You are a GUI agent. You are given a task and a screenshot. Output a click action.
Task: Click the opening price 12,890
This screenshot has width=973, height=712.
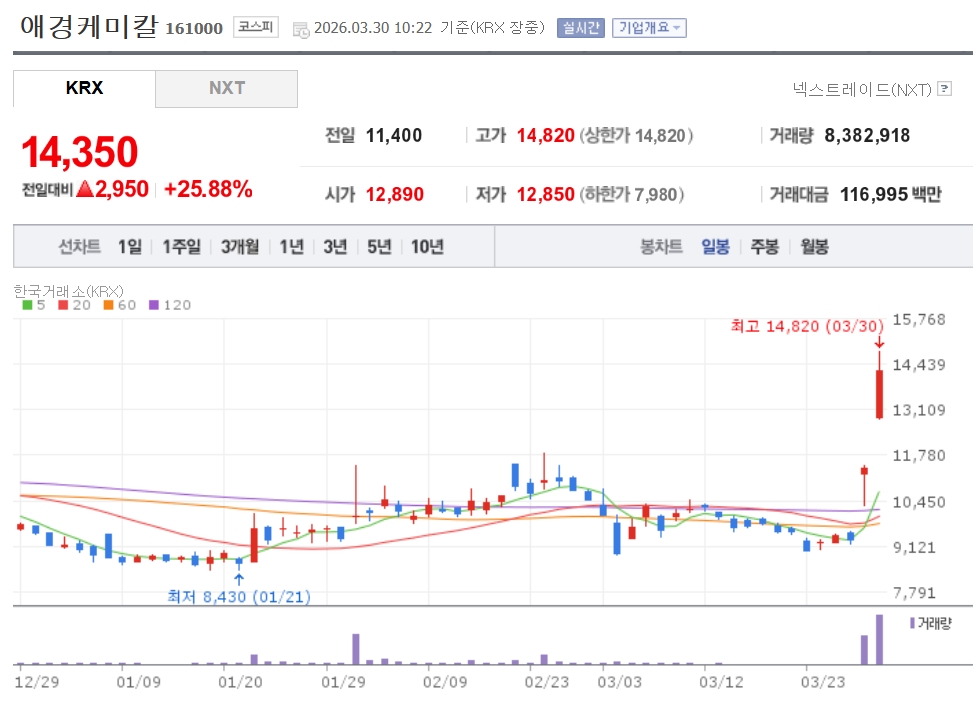395,194
